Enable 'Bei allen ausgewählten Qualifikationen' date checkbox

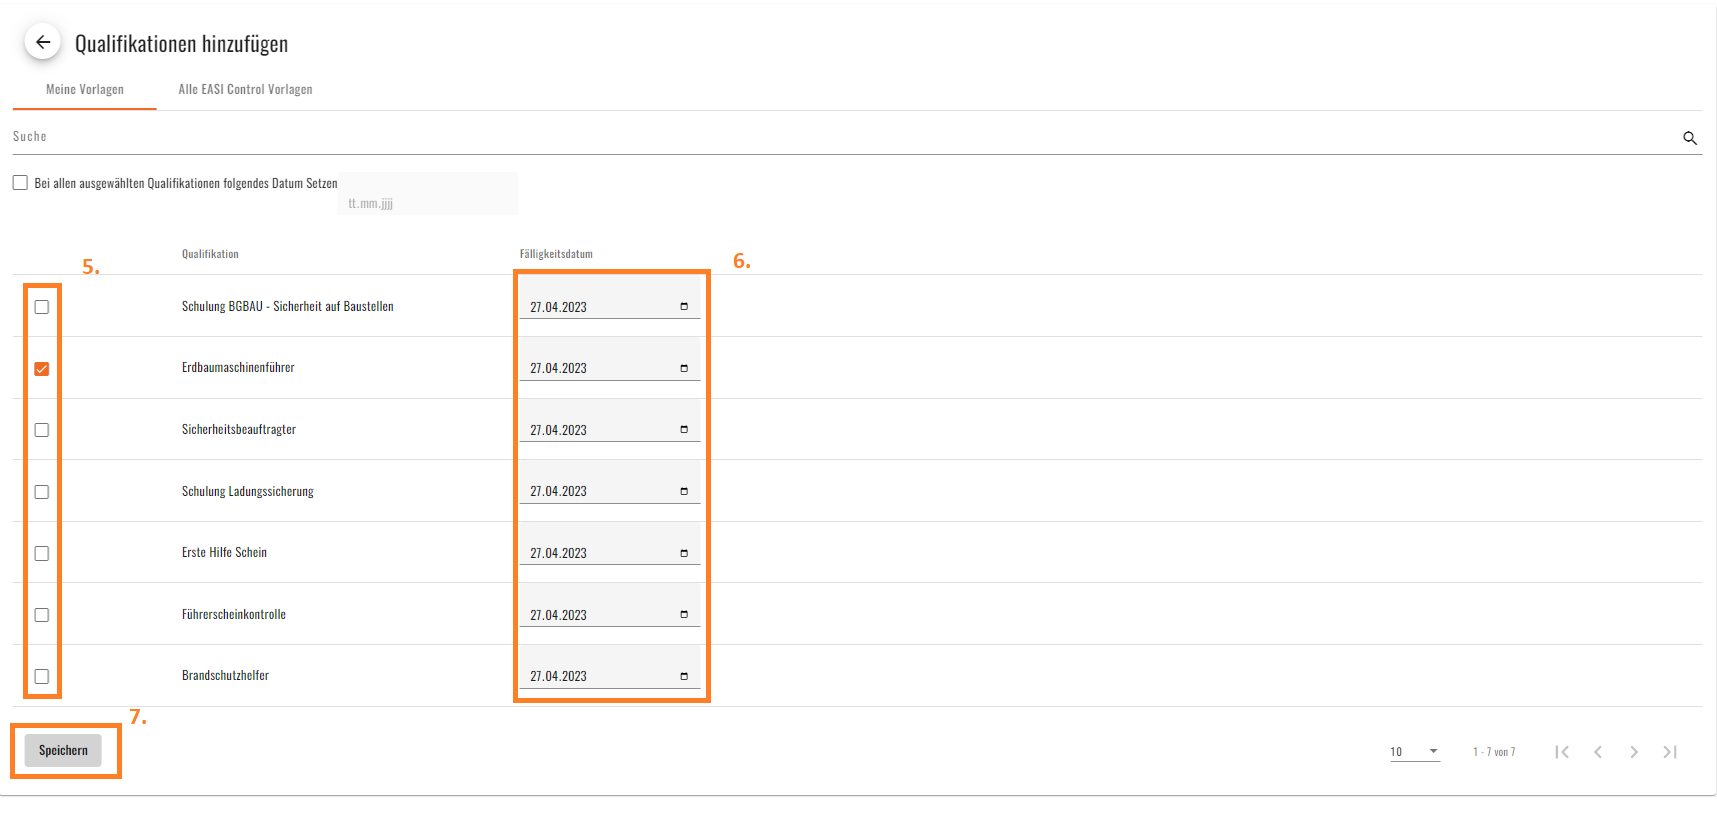[x=20, y=183]
